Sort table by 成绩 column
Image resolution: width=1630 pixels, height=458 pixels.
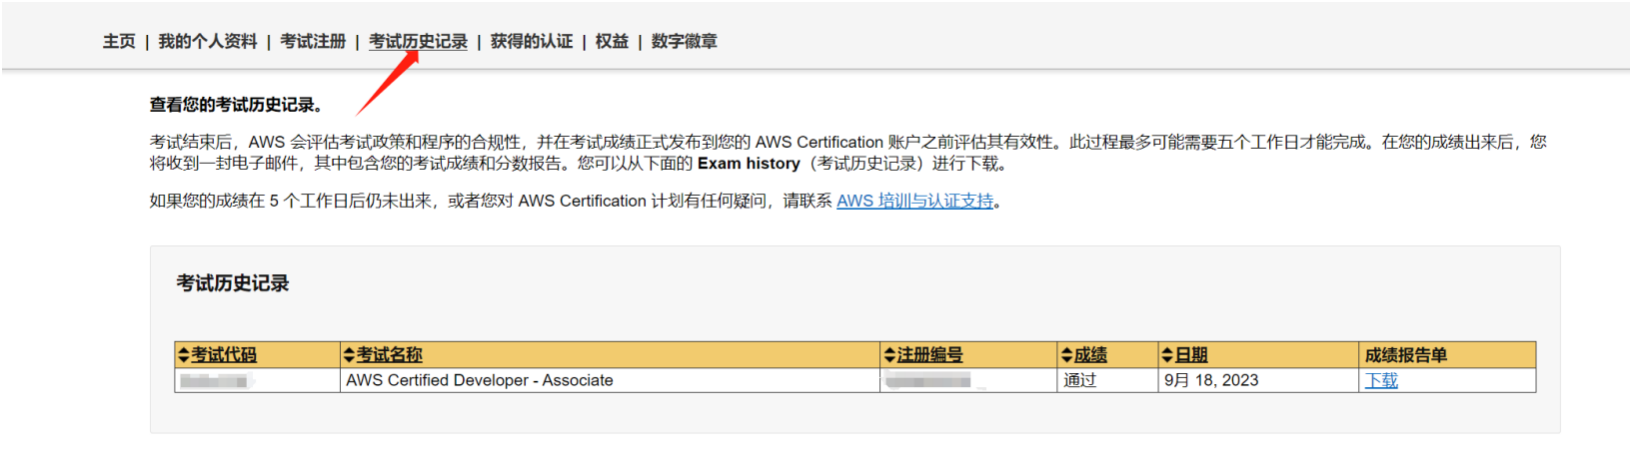pyautogui.click(x=1091, y=355)
